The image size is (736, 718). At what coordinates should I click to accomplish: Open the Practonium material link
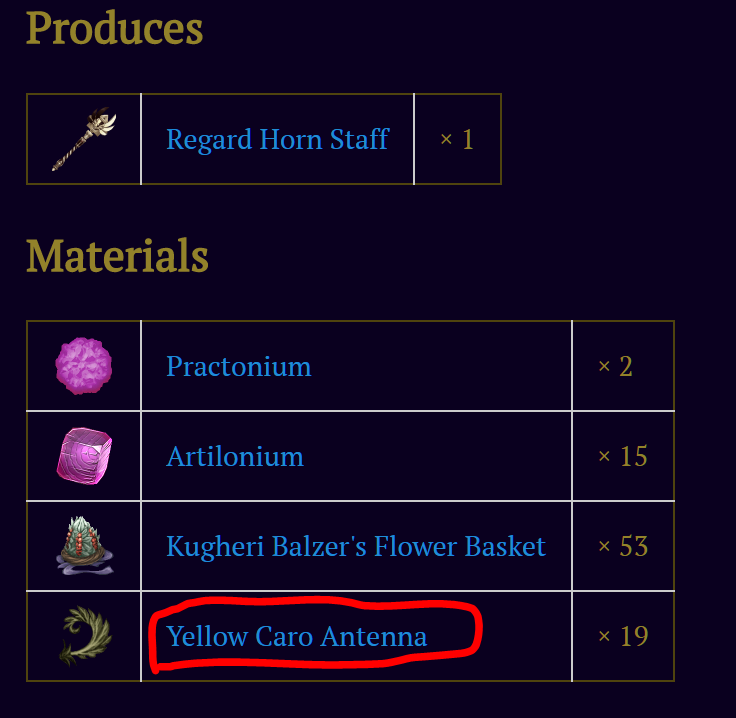click(x=238, y=366)
